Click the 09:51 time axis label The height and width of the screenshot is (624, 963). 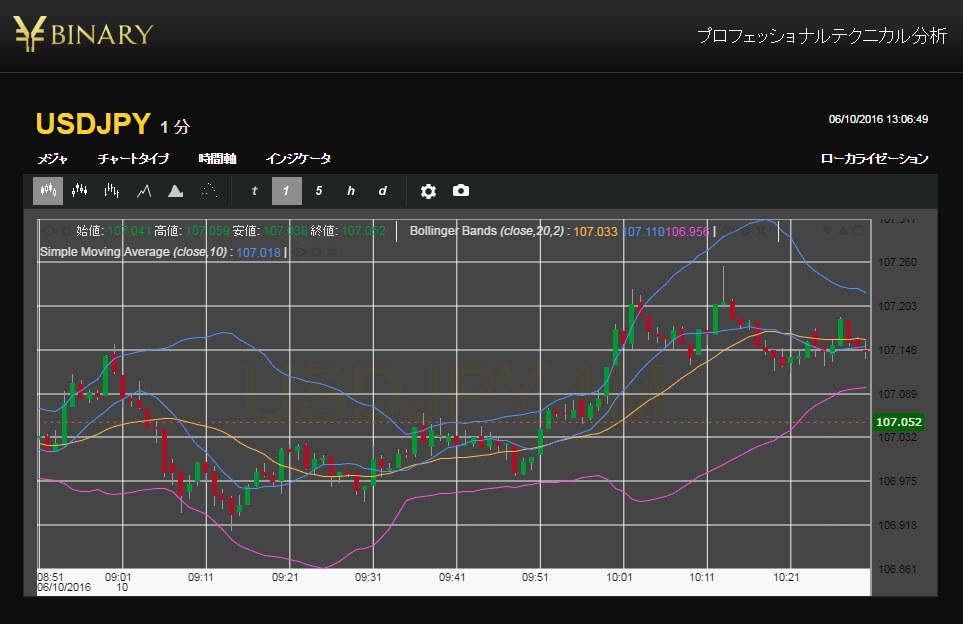[x=535, y=577]
